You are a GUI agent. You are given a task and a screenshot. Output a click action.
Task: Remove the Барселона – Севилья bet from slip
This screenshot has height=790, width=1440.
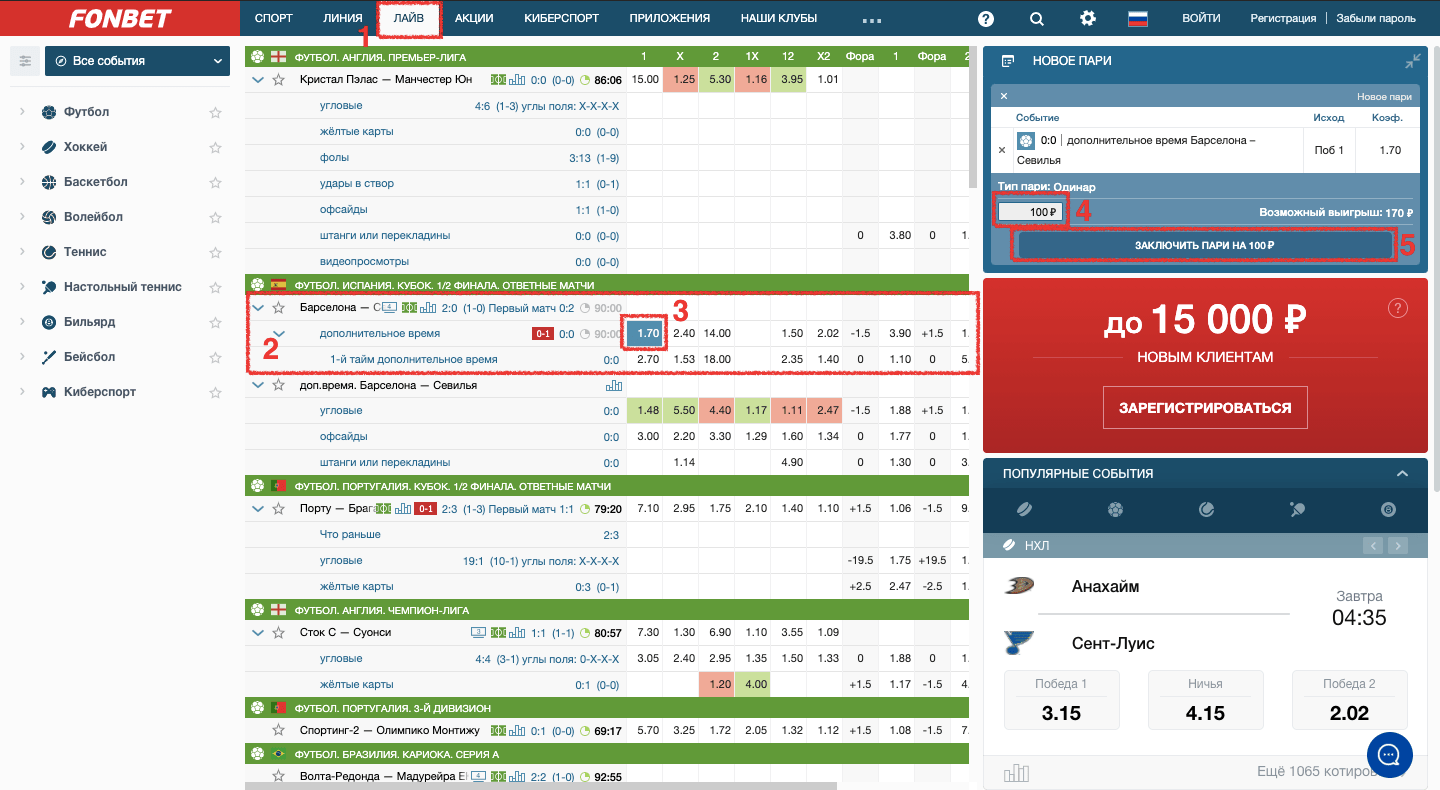coord(1002,151)
